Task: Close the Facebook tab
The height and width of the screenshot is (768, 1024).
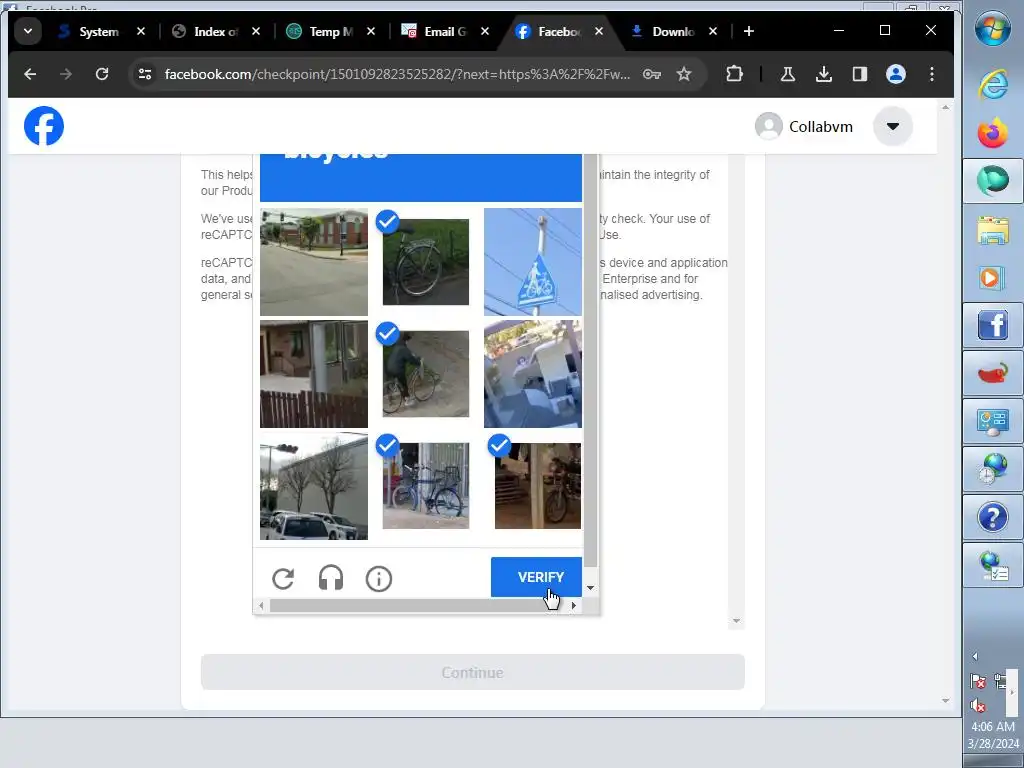Action: pos(599,31)
